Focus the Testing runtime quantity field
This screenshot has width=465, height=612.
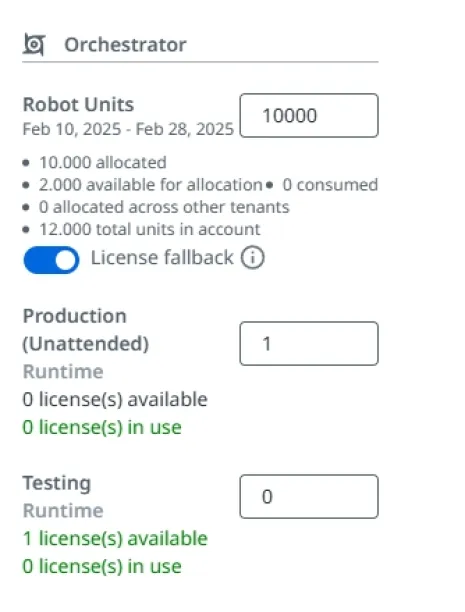[x=309, y=496]
